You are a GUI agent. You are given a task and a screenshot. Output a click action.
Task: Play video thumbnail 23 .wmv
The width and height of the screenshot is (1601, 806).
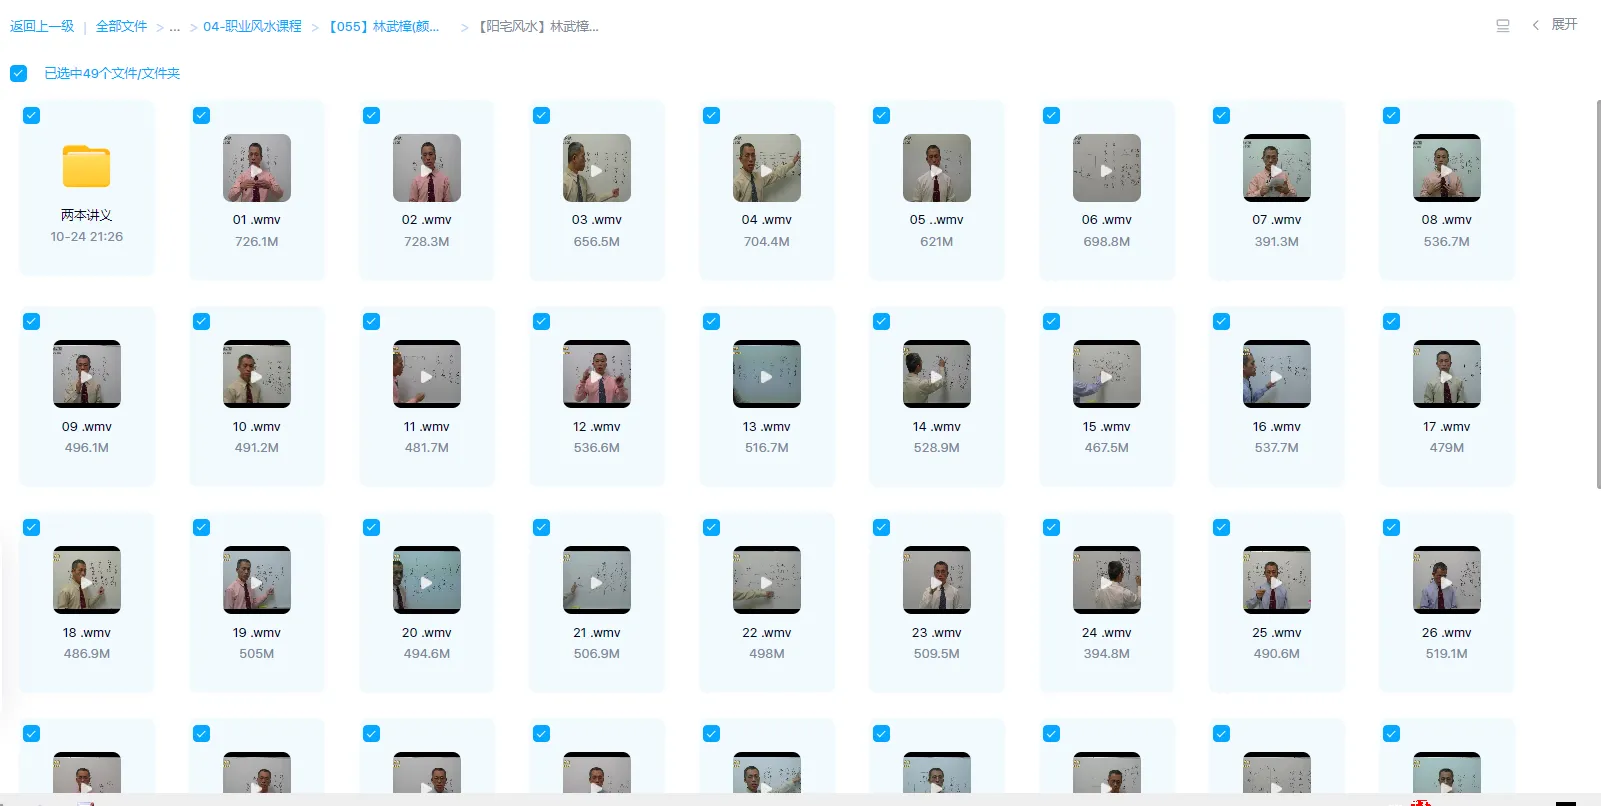937,580
